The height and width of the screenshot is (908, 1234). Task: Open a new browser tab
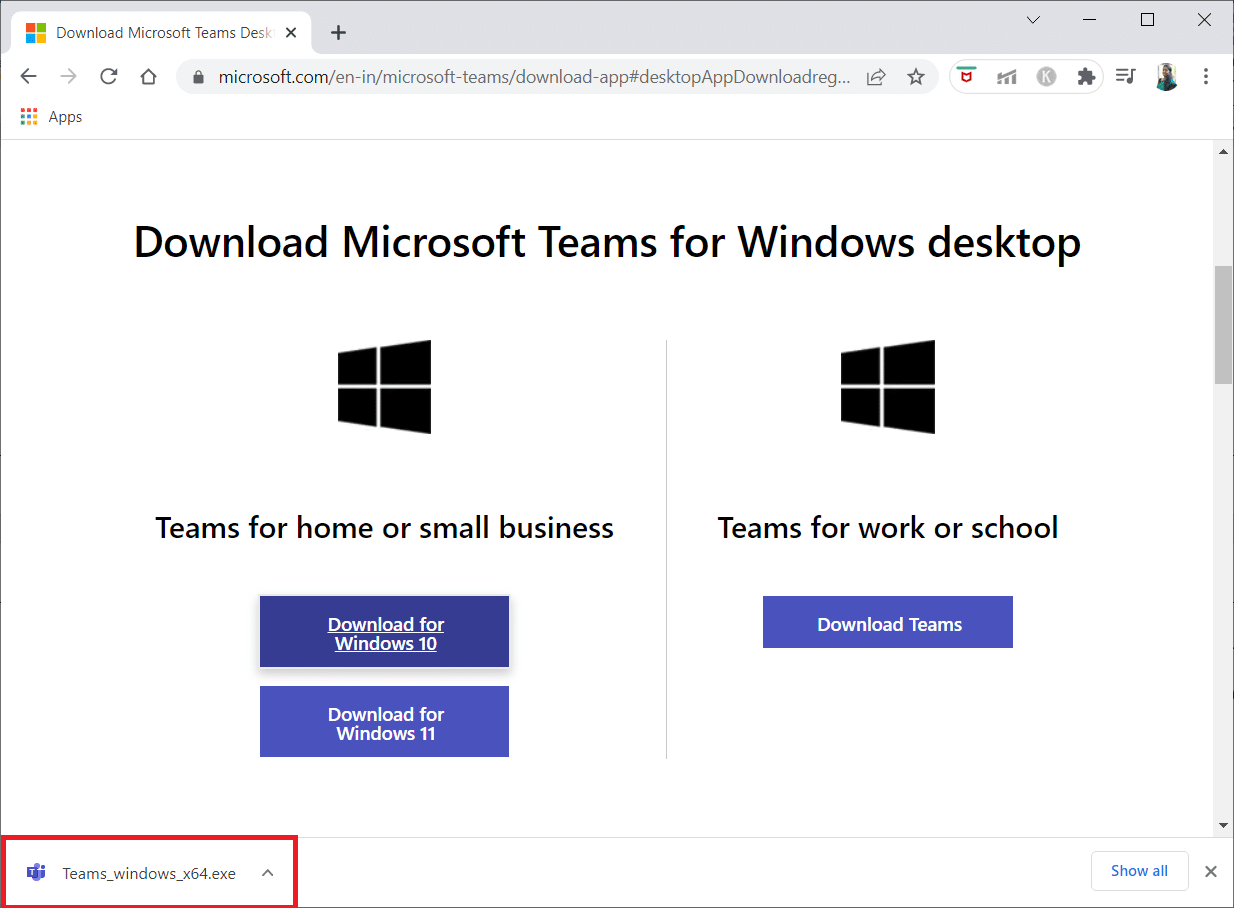tap(338, 32)
